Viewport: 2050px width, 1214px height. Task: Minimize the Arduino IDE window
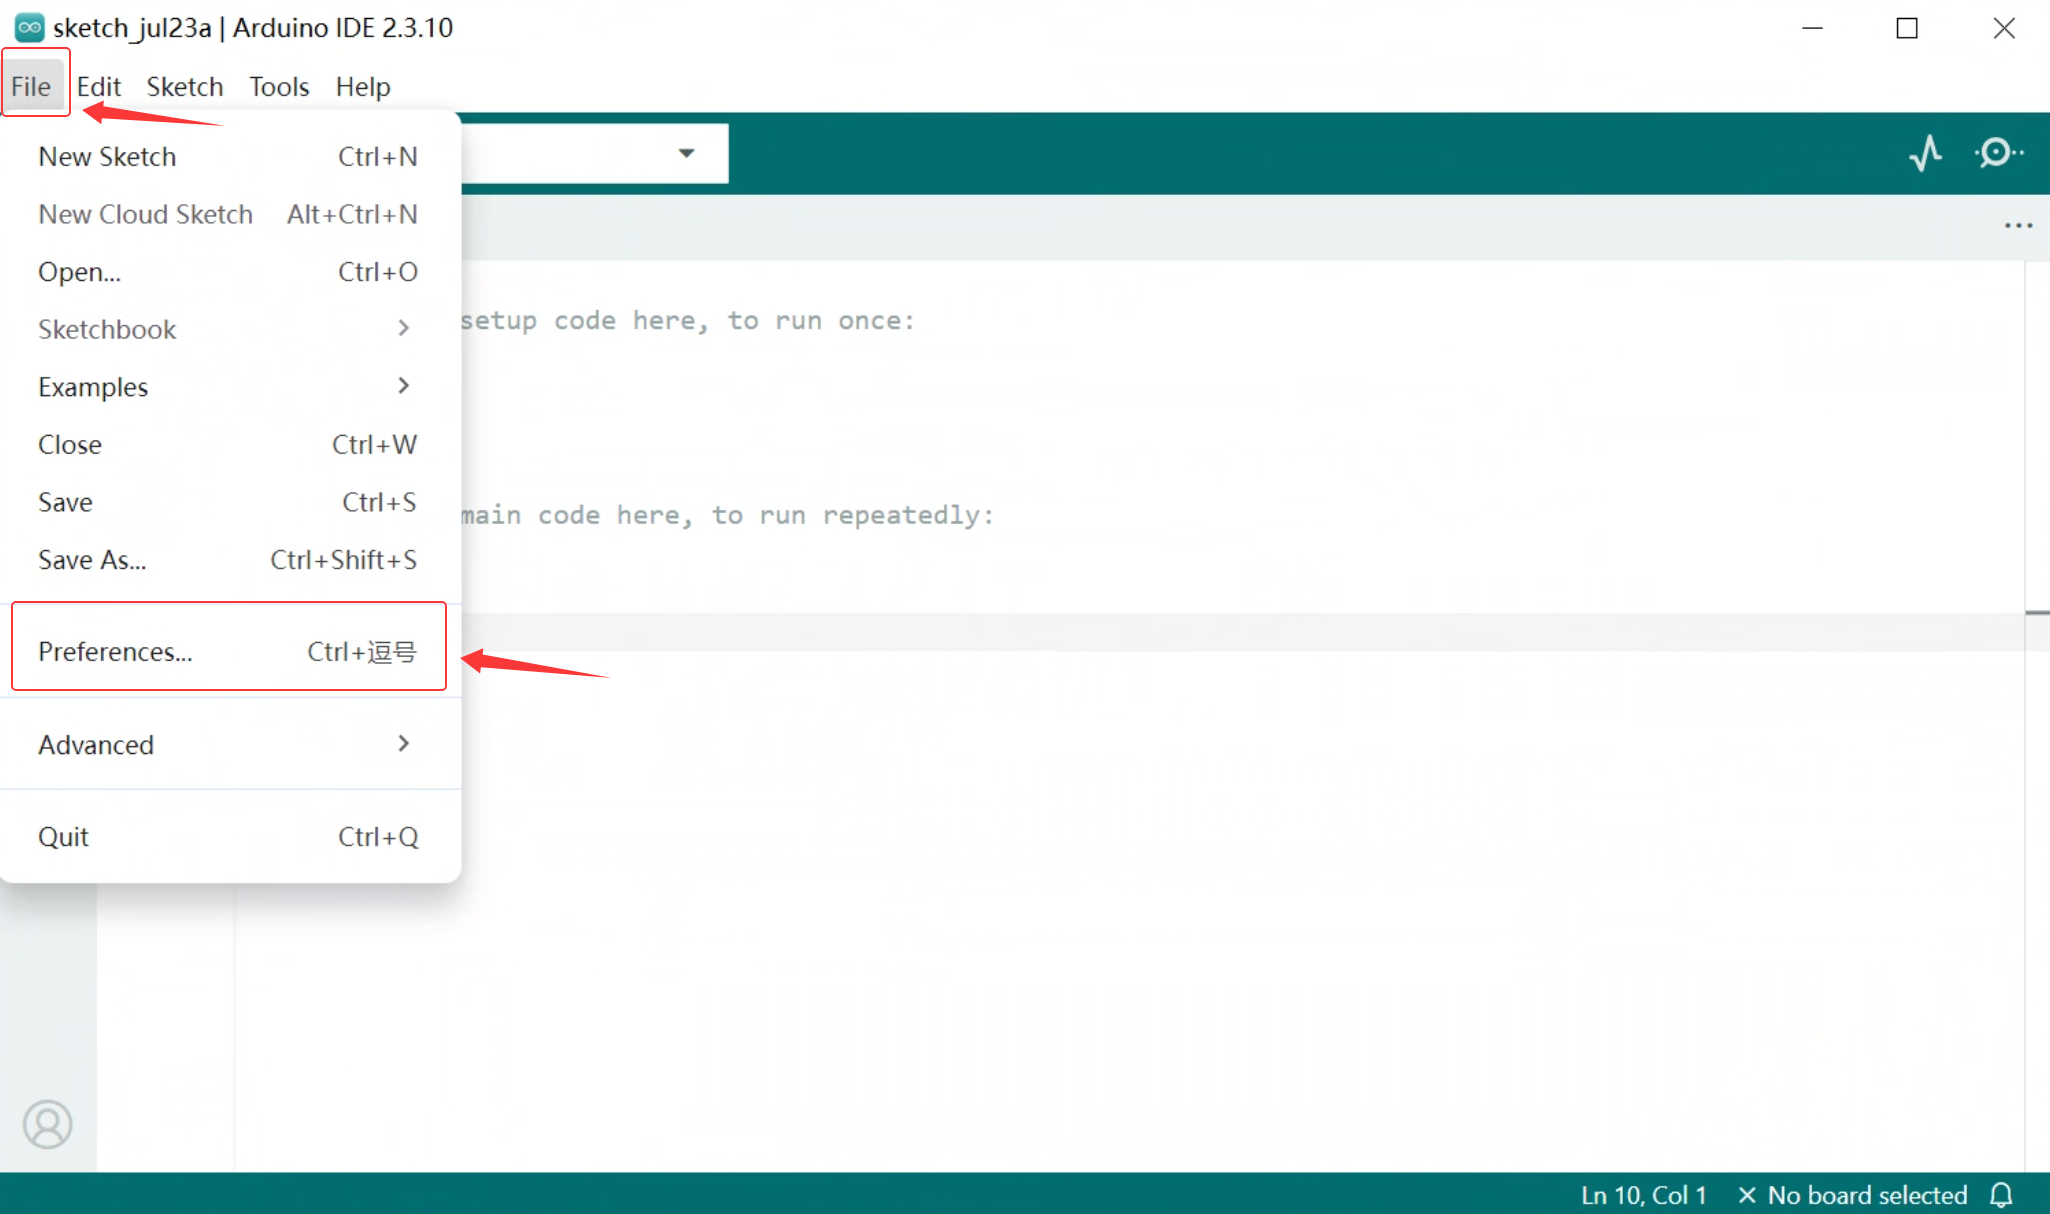click(1812, 28)
